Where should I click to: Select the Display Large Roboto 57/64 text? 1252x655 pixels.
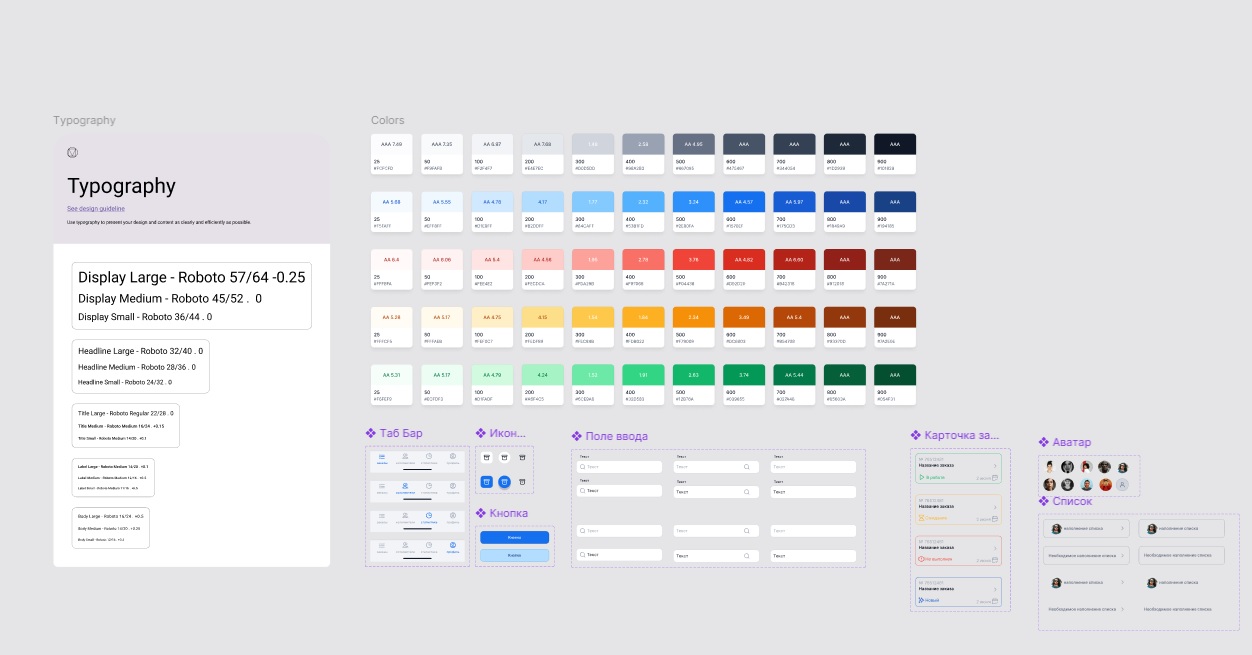[192, 278]
